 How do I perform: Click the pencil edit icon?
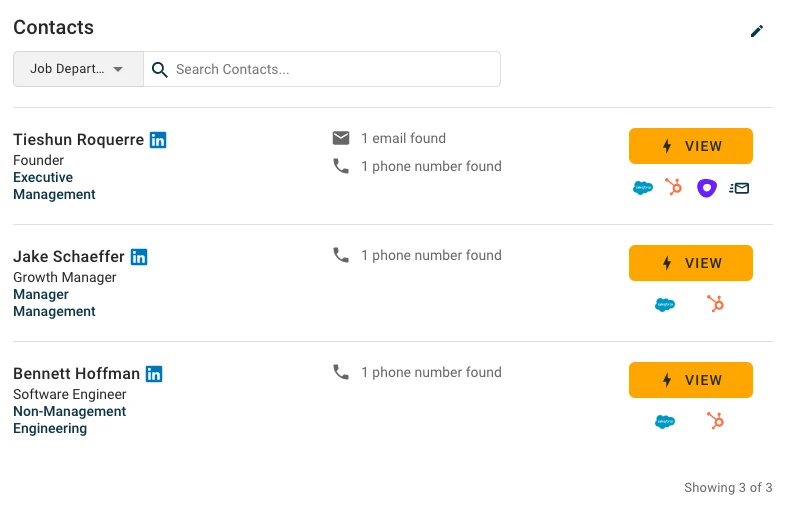pyautogui.click(x=757, y=31)
